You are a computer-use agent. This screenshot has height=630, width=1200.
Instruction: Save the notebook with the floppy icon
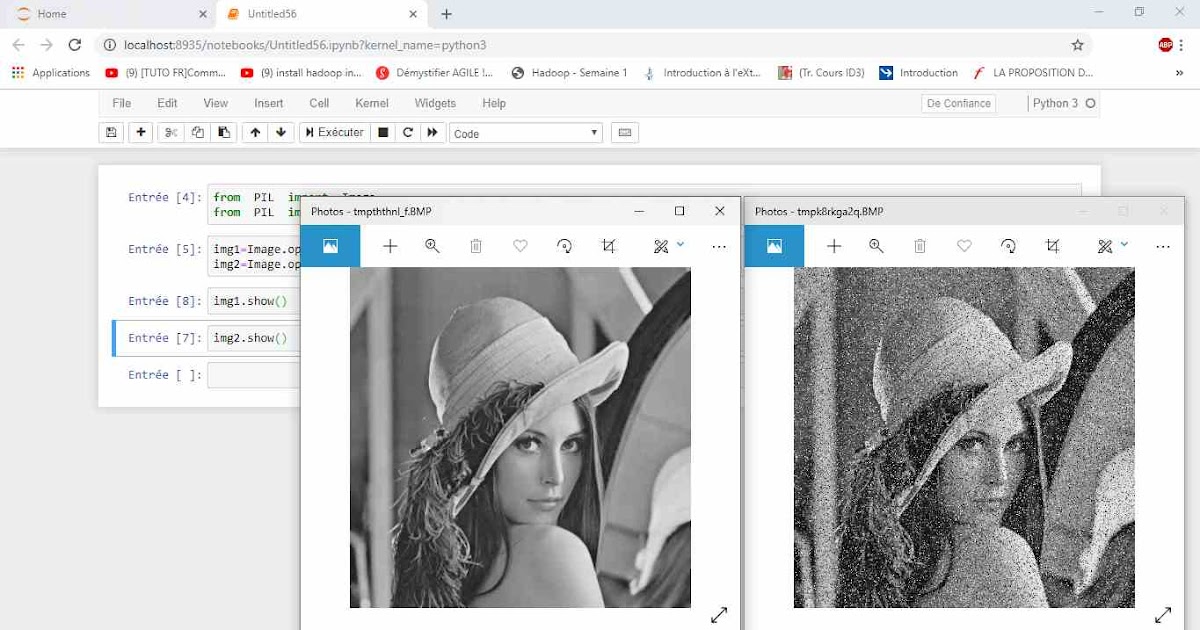[111, 133]
